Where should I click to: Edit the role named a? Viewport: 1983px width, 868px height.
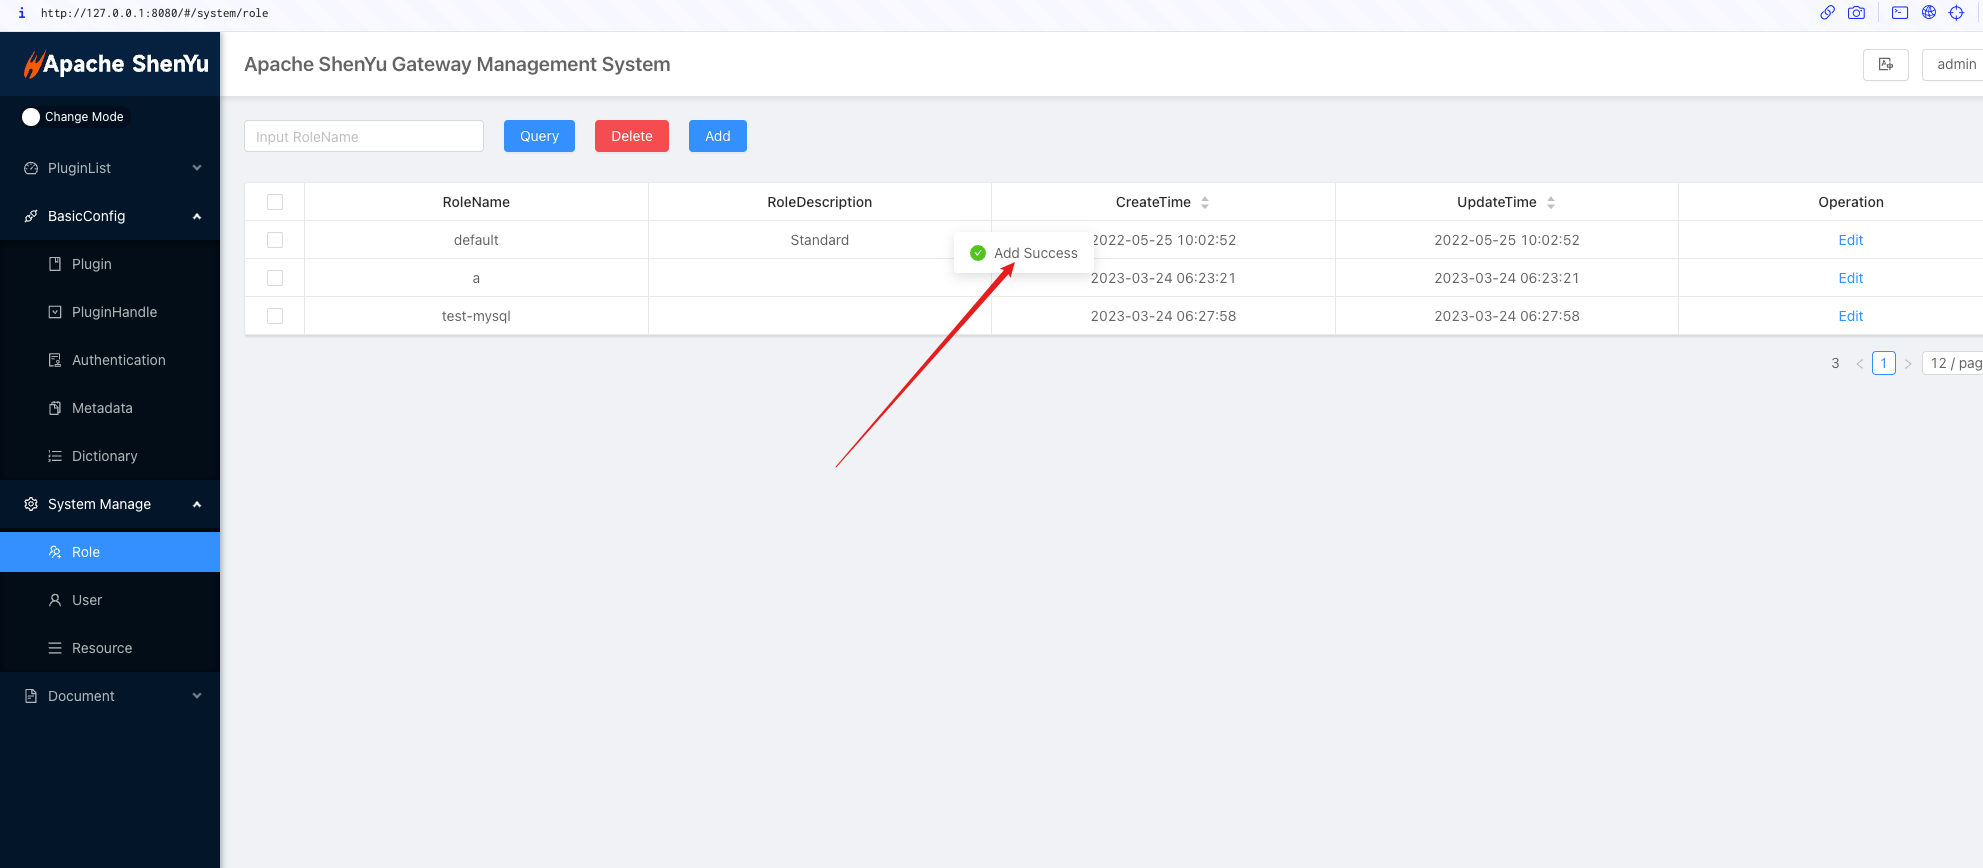[1850, 278]
